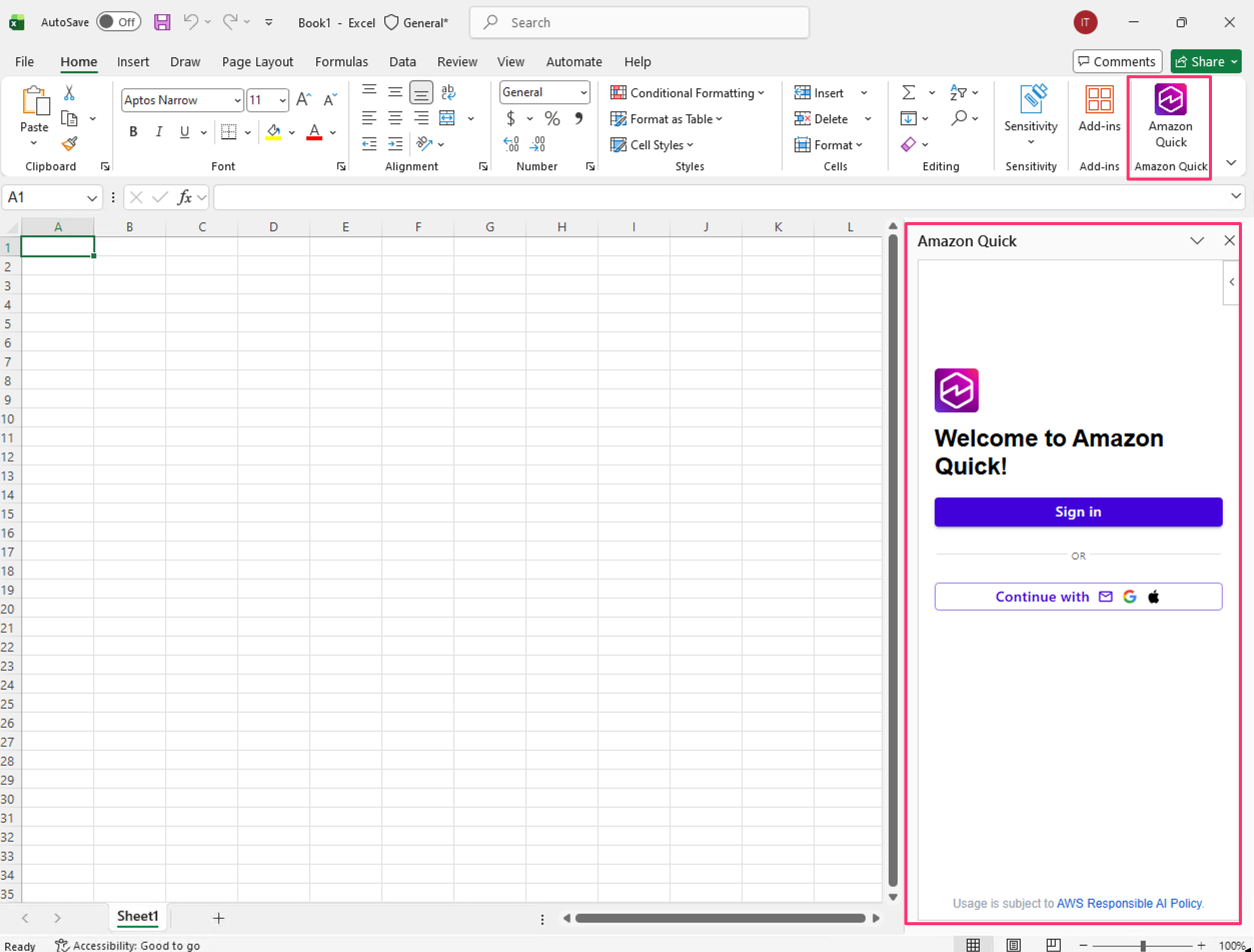The width and height of the screenshot is (1254, 952).
Task: Switch to the Automate tab
Action: [x=574, y=61]
